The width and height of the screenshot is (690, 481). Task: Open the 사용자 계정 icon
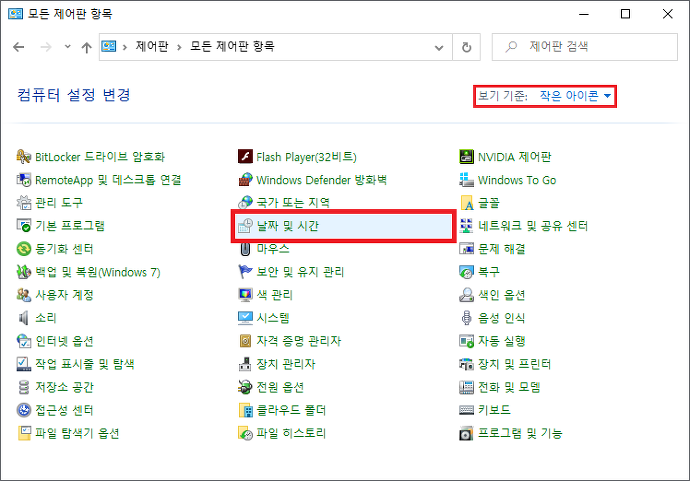click(x=23, y=294)
